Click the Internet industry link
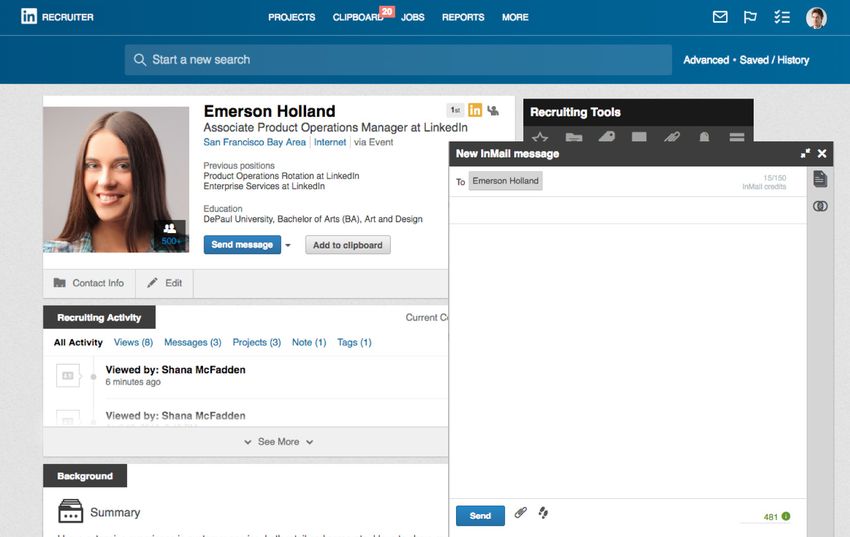The height and width of the screenshot is (537, 850). 330,142
